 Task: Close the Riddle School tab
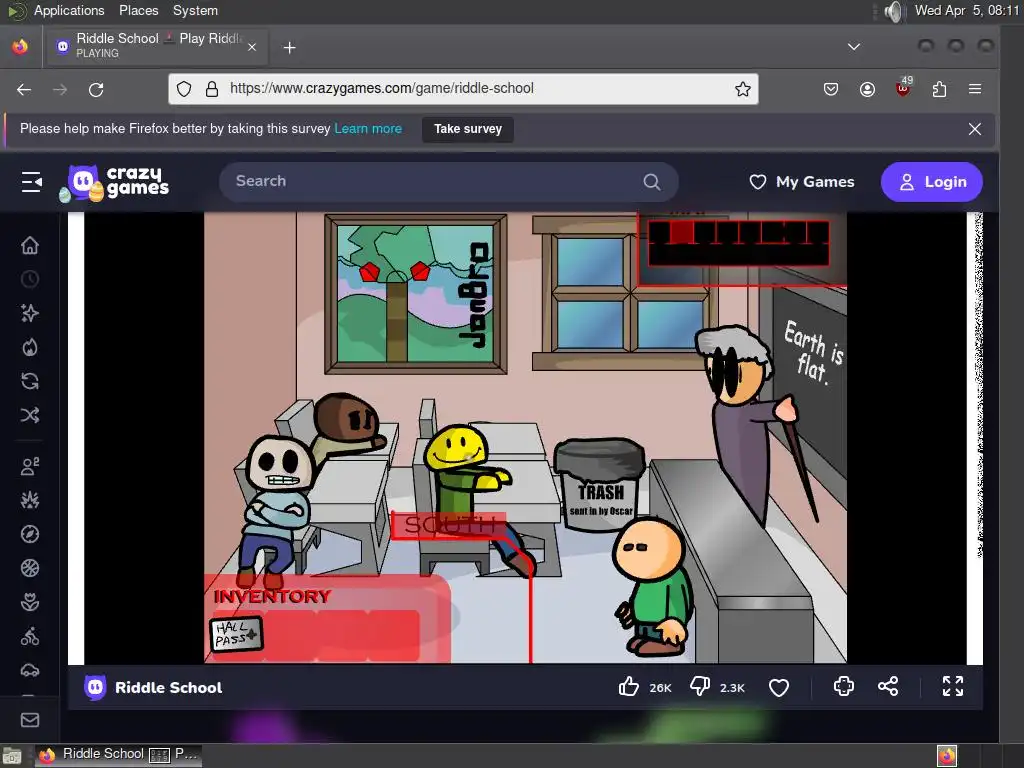252,47
